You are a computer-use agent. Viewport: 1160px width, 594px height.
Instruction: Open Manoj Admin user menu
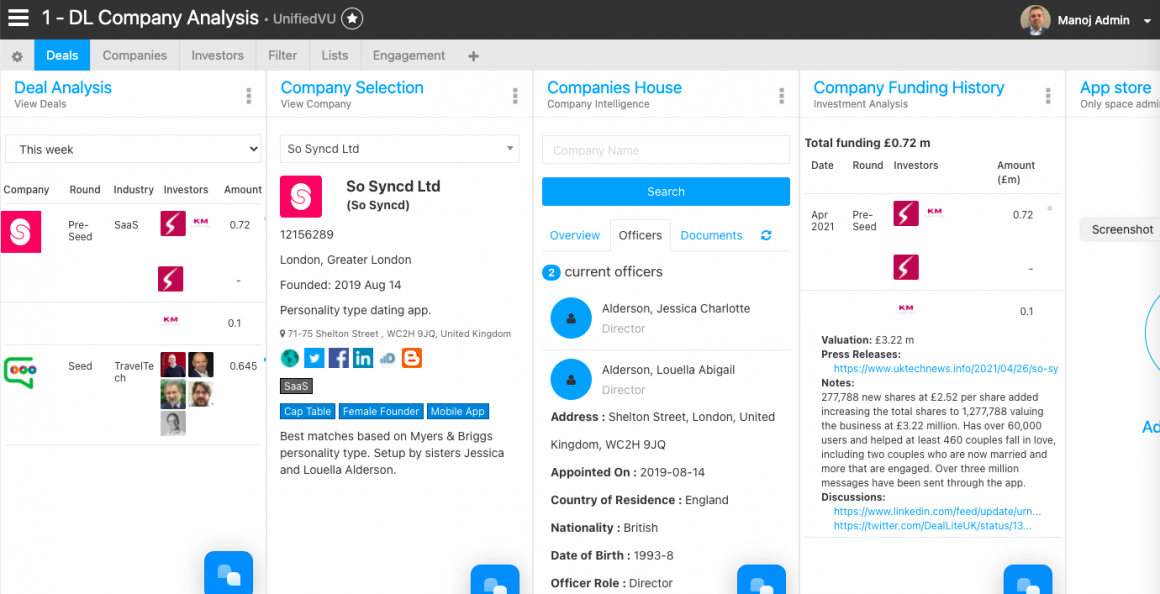coord(1086,20)
